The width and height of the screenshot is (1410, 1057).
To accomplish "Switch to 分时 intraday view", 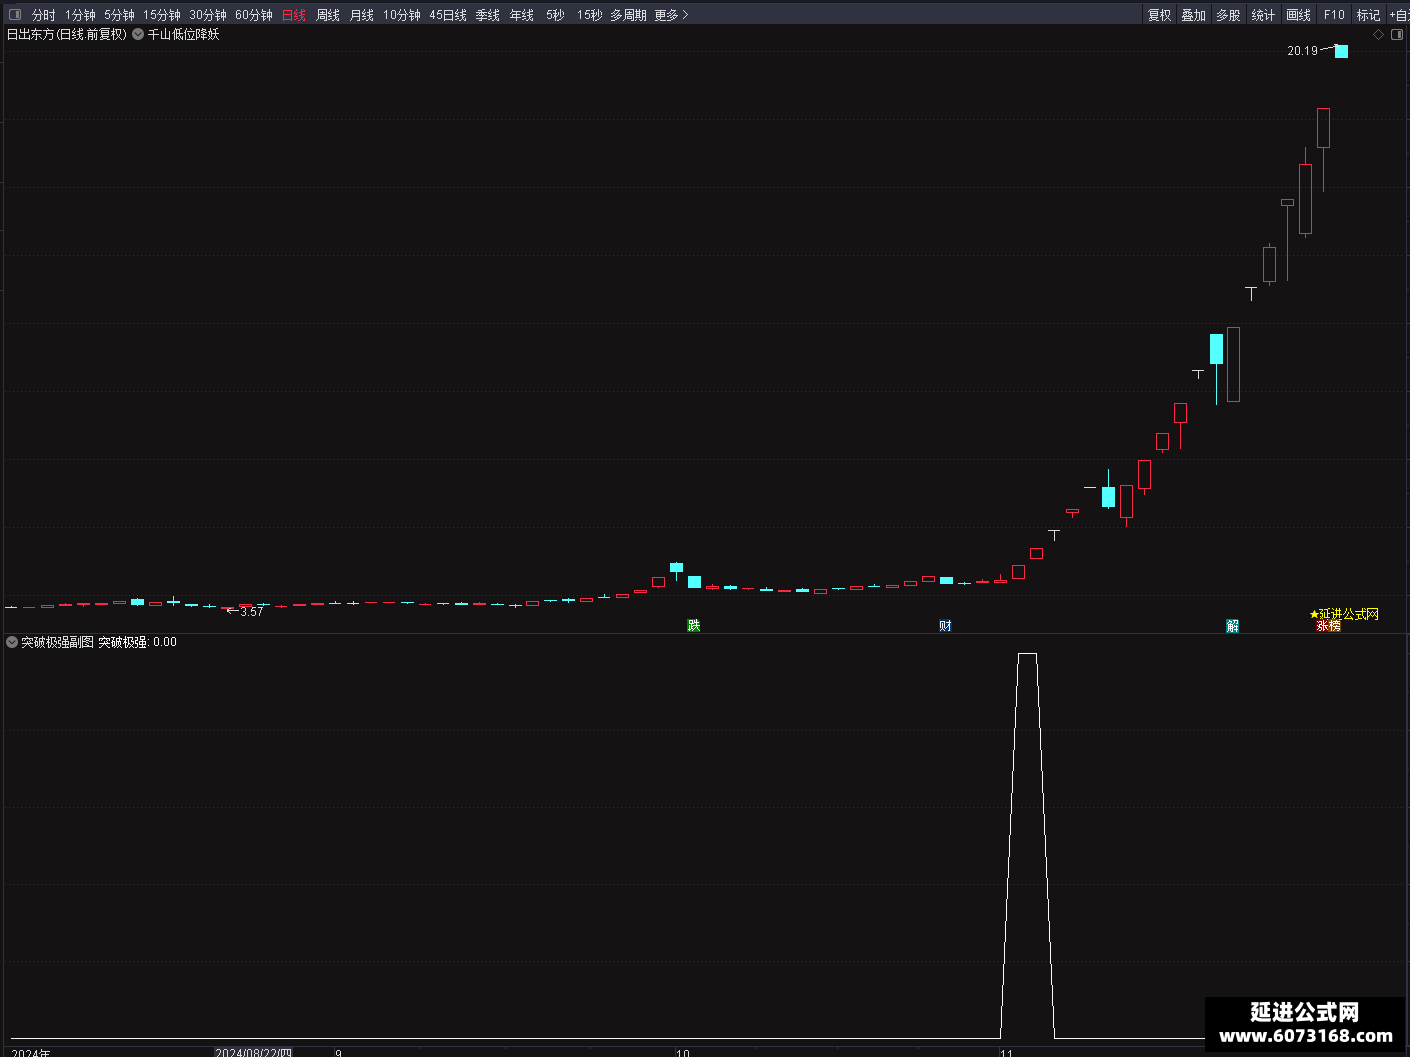I will tap(44, 15).
